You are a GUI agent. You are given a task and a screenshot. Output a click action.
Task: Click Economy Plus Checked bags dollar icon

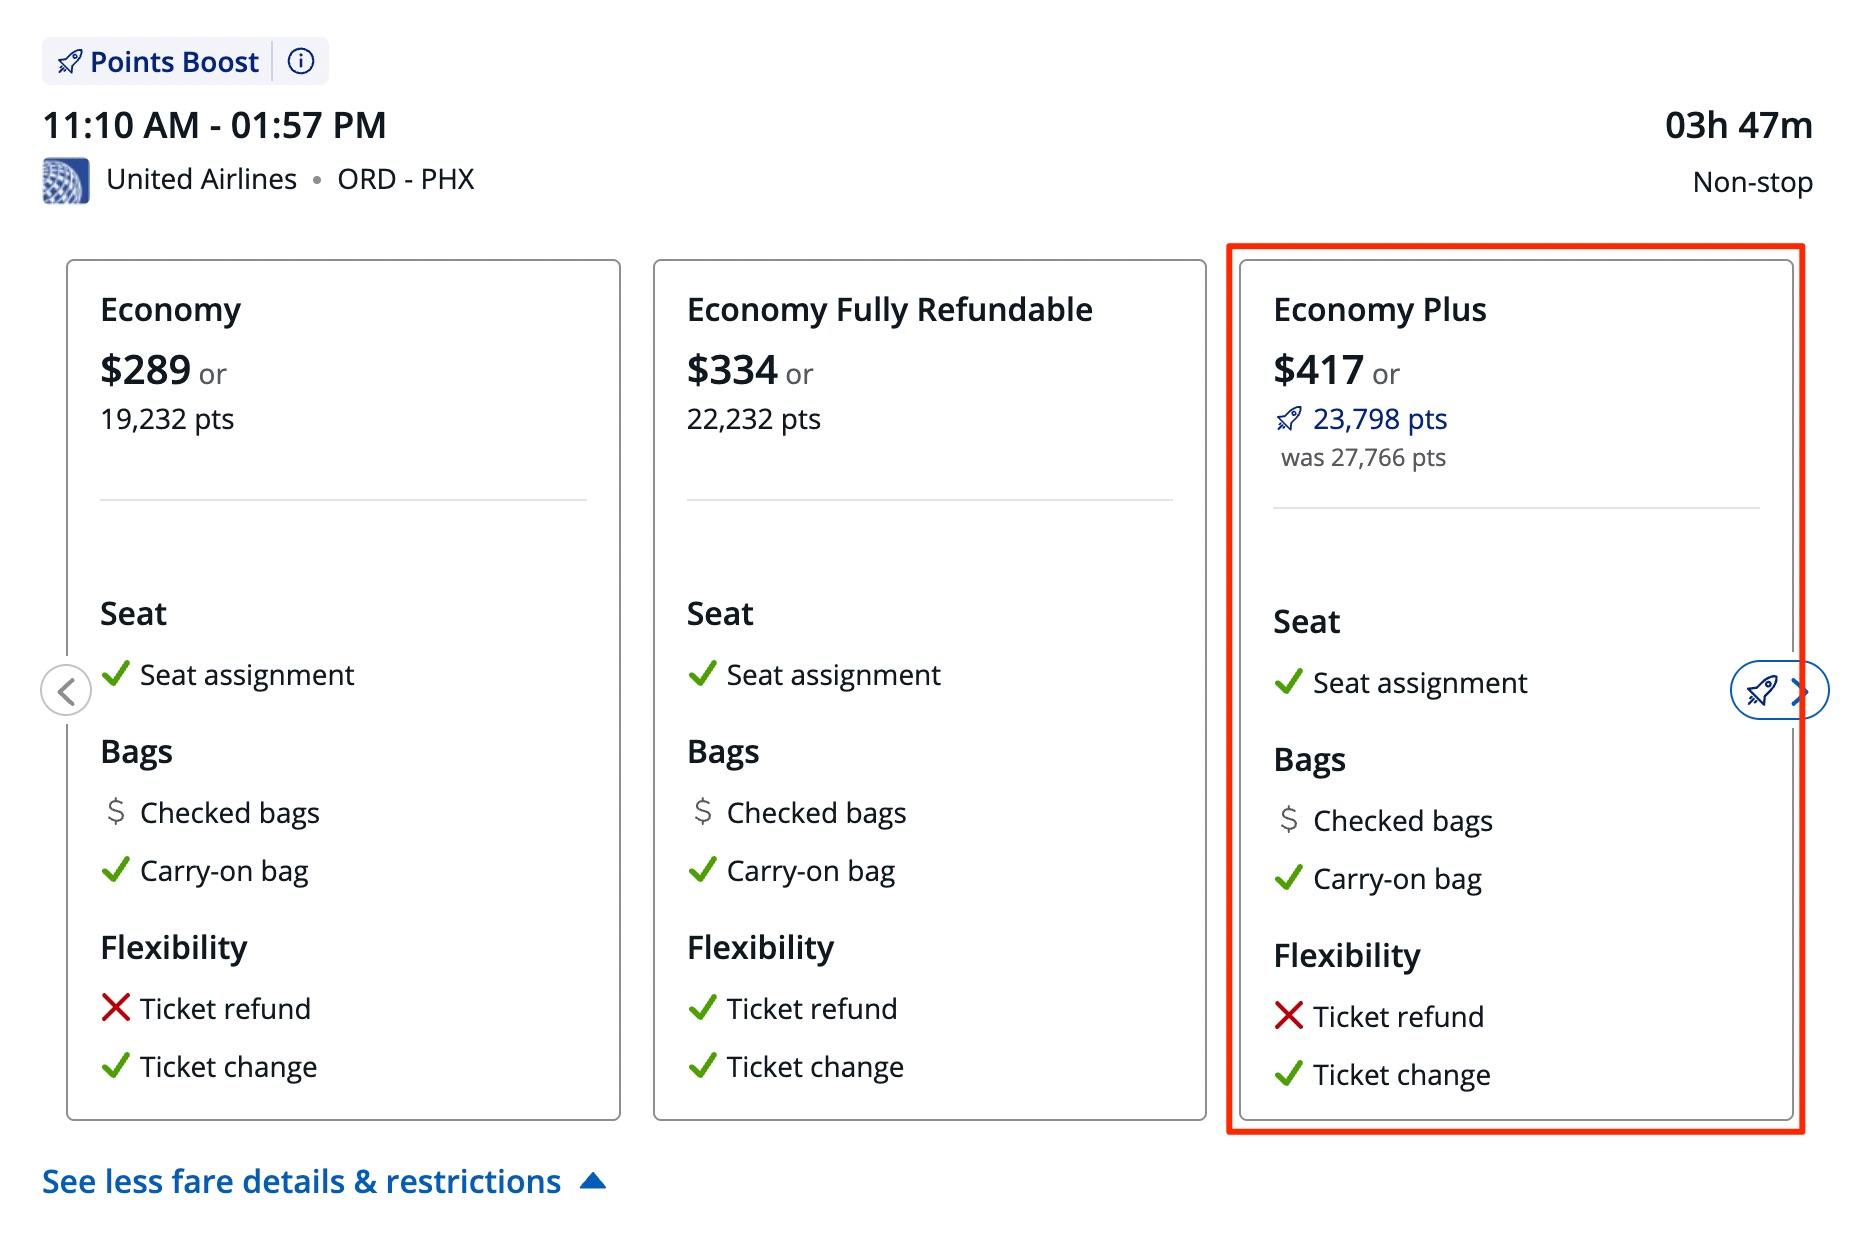tap(1289, 819)
